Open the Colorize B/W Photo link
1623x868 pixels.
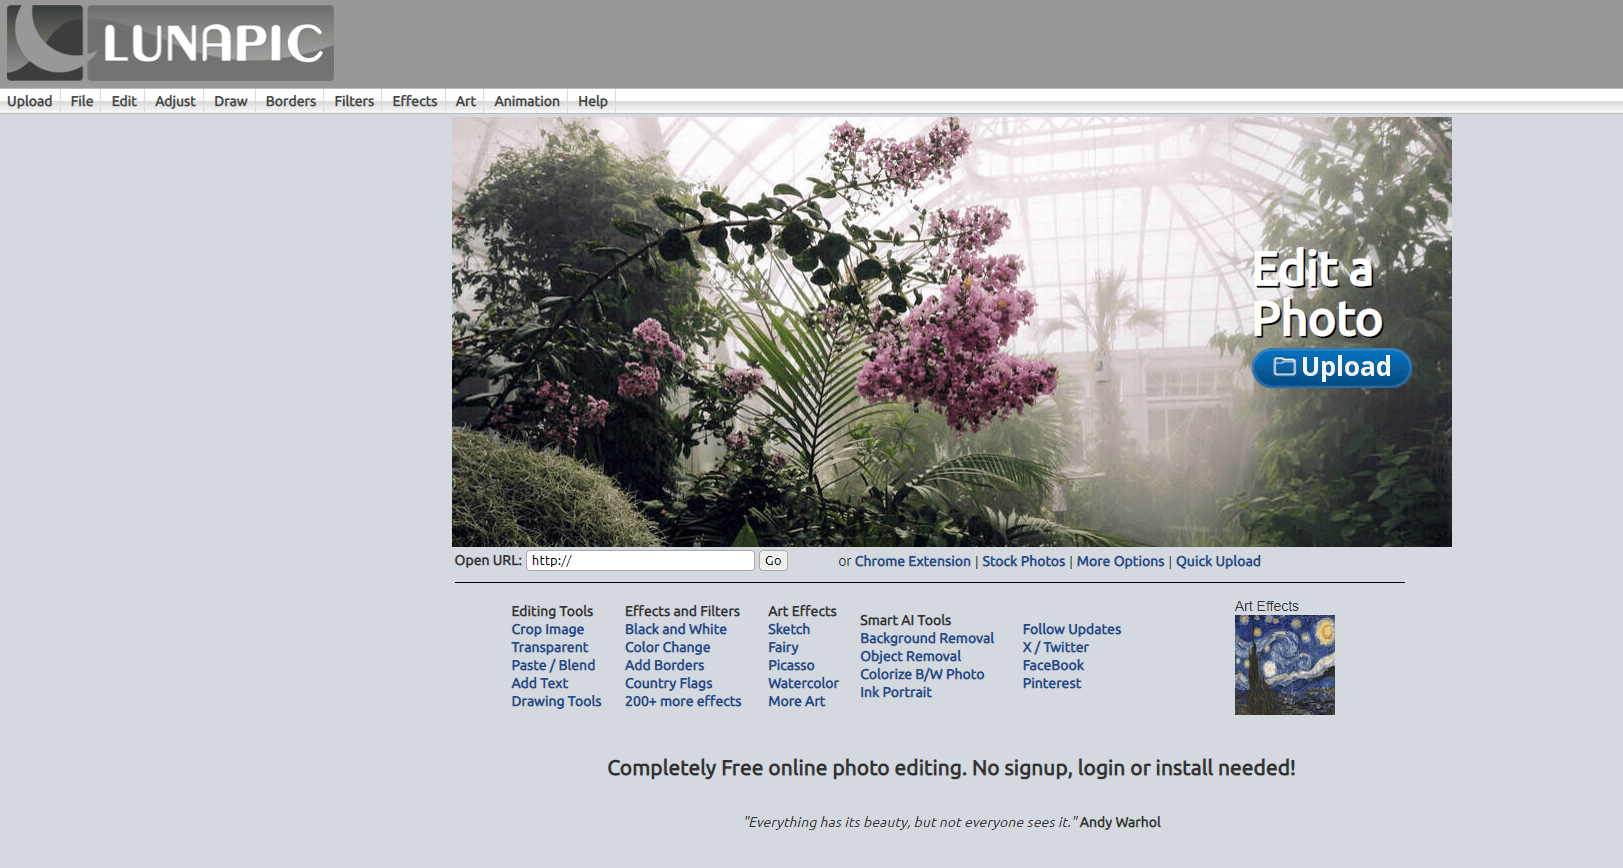[x=922, y=675]
